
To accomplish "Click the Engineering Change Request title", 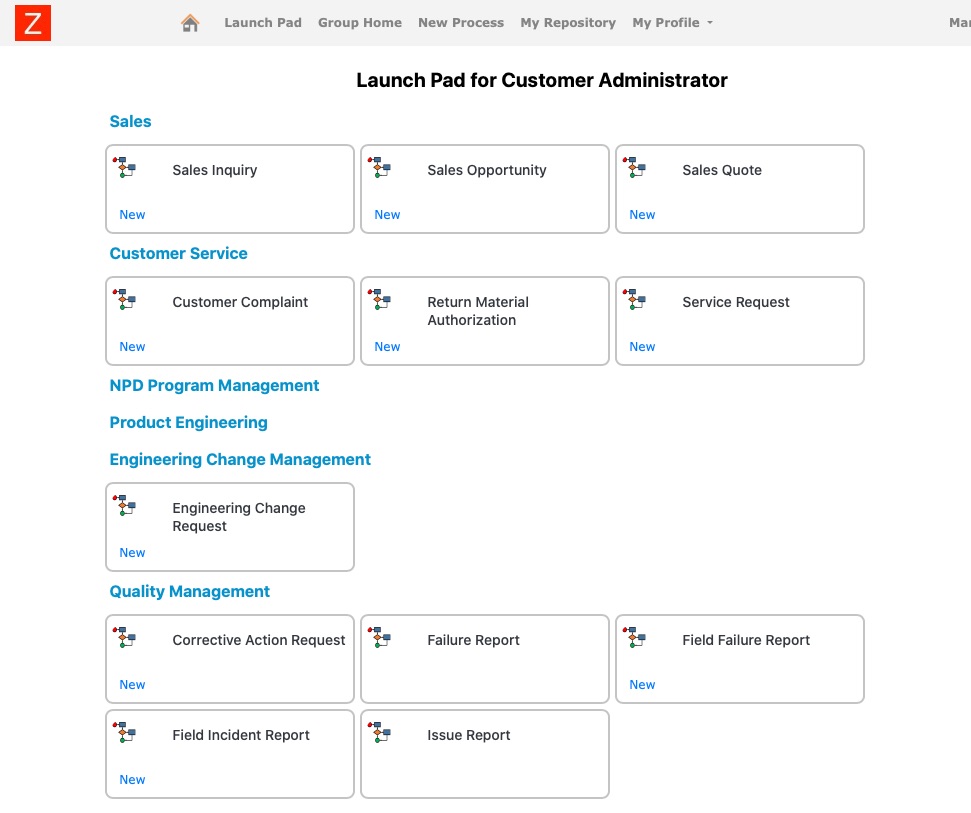I will (238, 517).
